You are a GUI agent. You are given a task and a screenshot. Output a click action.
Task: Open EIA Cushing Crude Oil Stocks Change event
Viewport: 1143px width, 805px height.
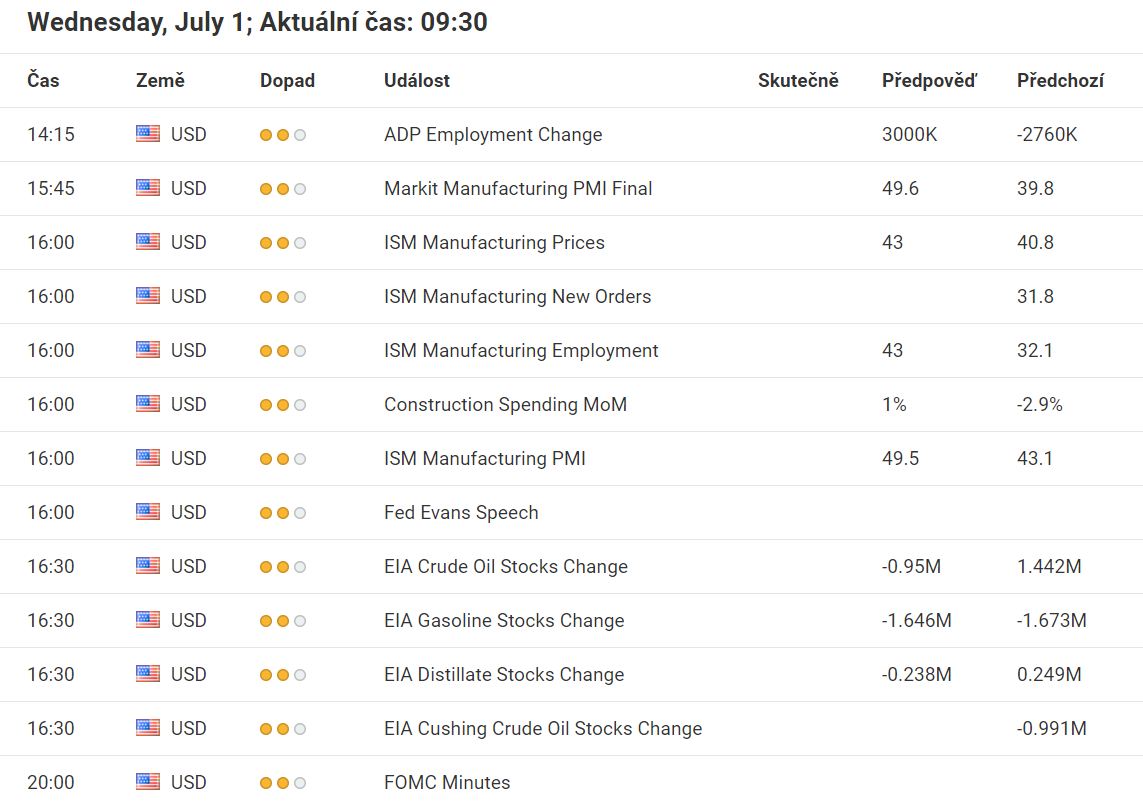pyautogui.click(x=543, y=728)
